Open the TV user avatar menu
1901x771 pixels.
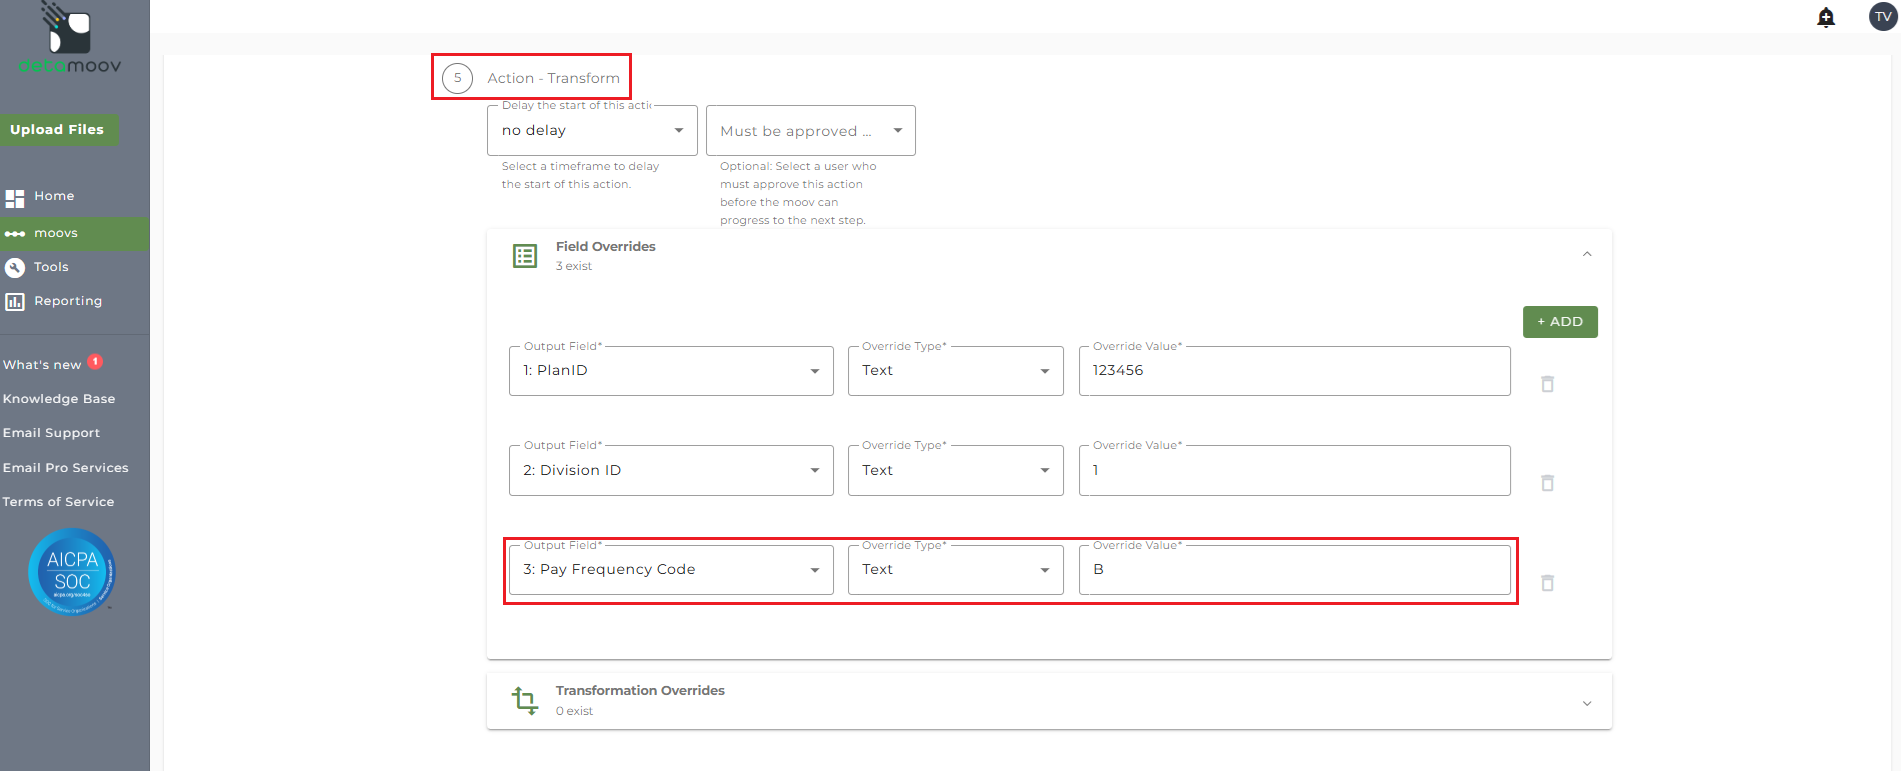[1883, 17]
